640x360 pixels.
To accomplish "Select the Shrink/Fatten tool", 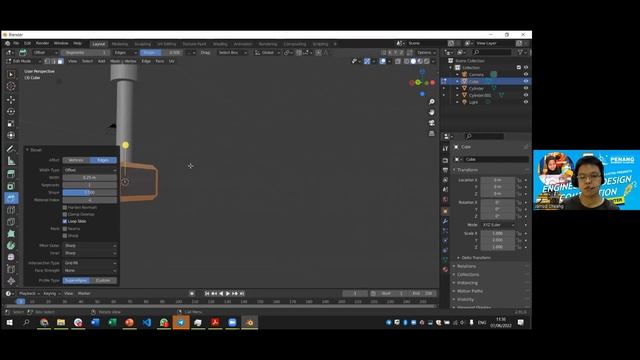I will tap(11, 281).
